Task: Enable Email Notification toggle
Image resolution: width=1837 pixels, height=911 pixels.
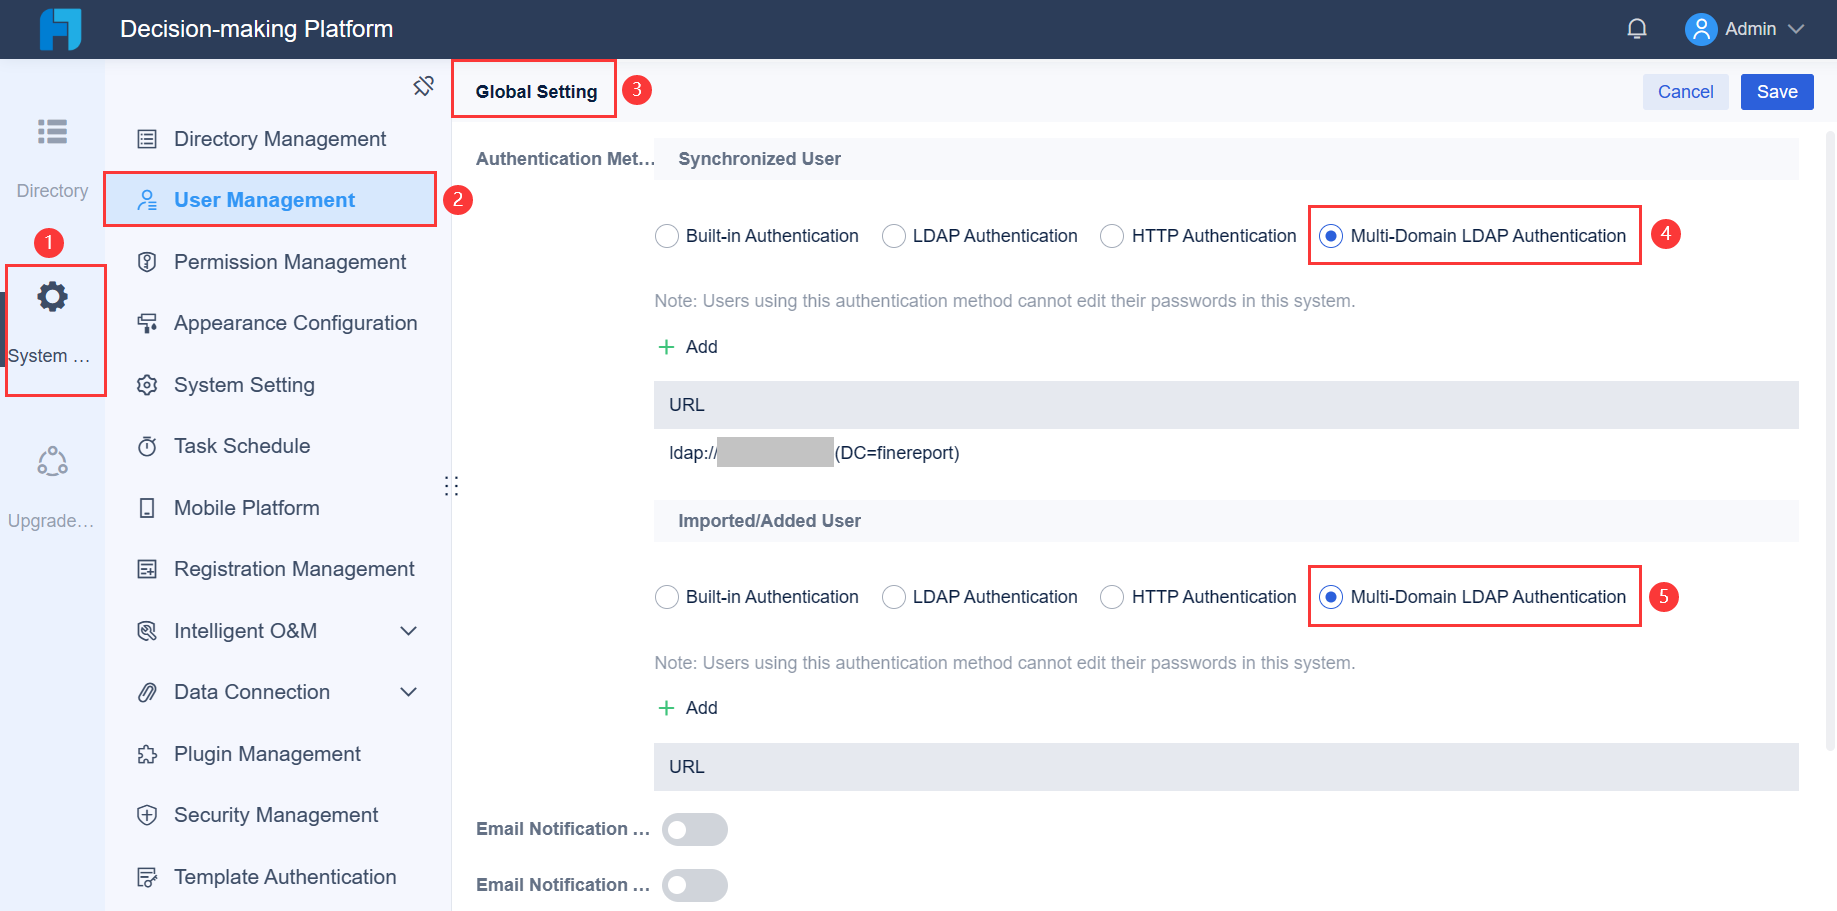Action: pyautogui.click(x=695, y=829)
